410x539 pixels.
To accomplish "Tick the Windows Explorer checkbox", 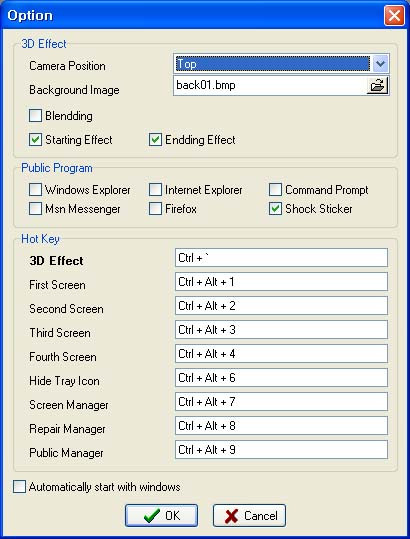I will point(35,190).
